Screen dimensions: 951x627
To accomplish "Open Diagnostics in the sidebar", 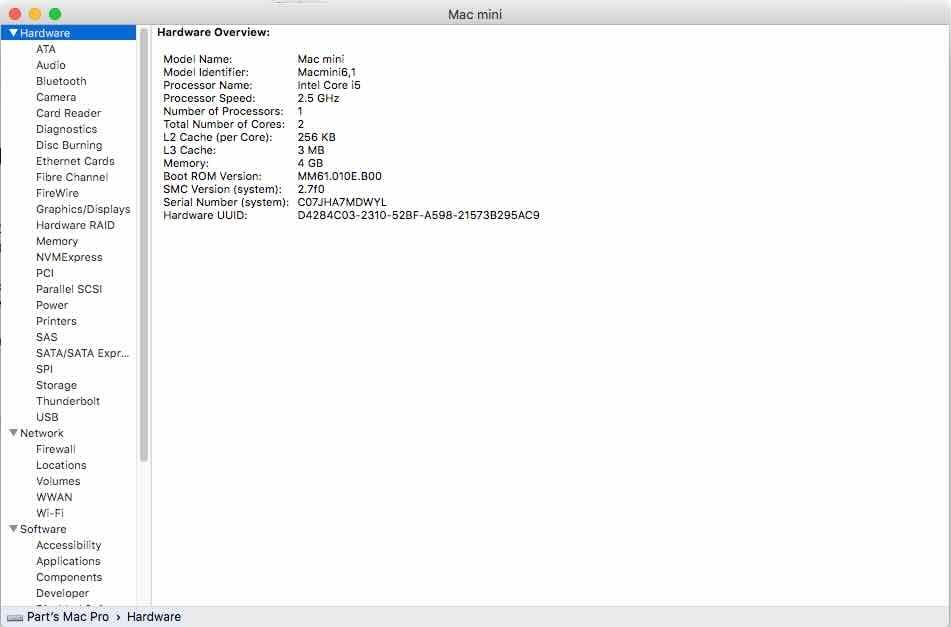I will point(66,129).
